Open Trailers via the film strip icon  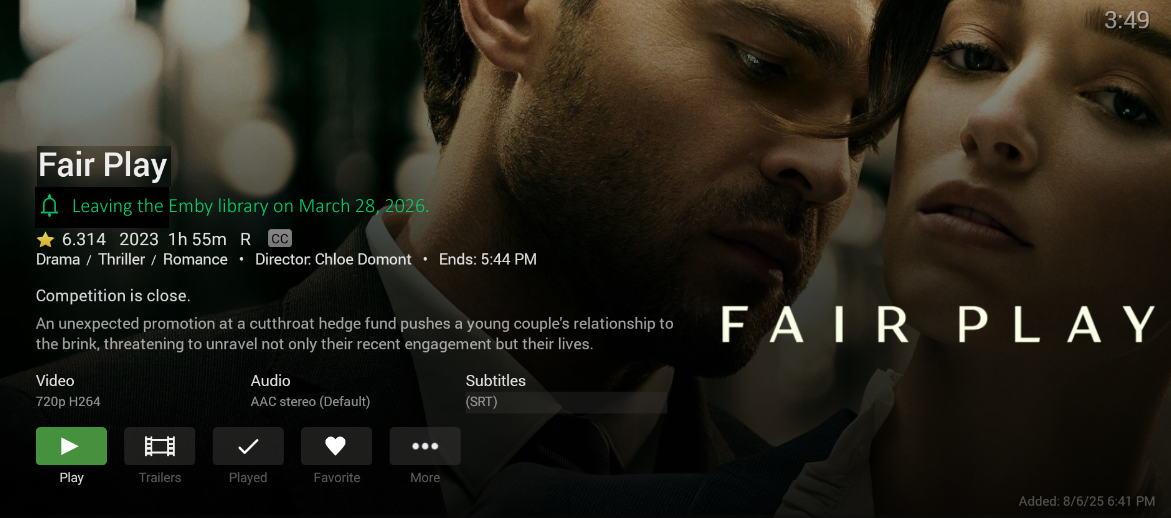tap(159, 446)
